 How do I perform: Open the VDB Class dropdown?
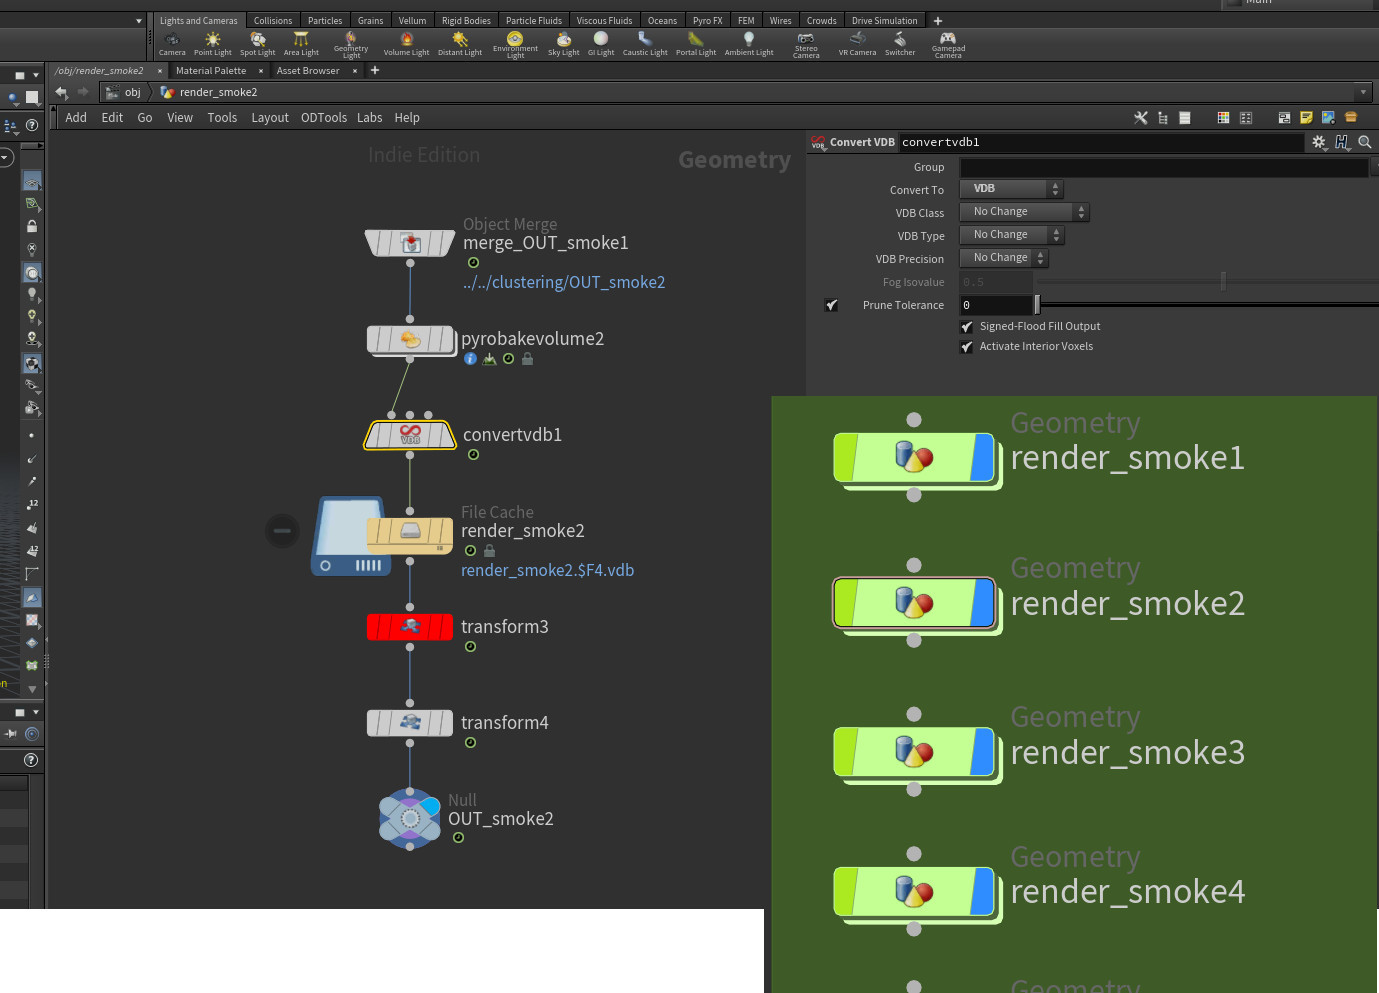(1024, 212)
